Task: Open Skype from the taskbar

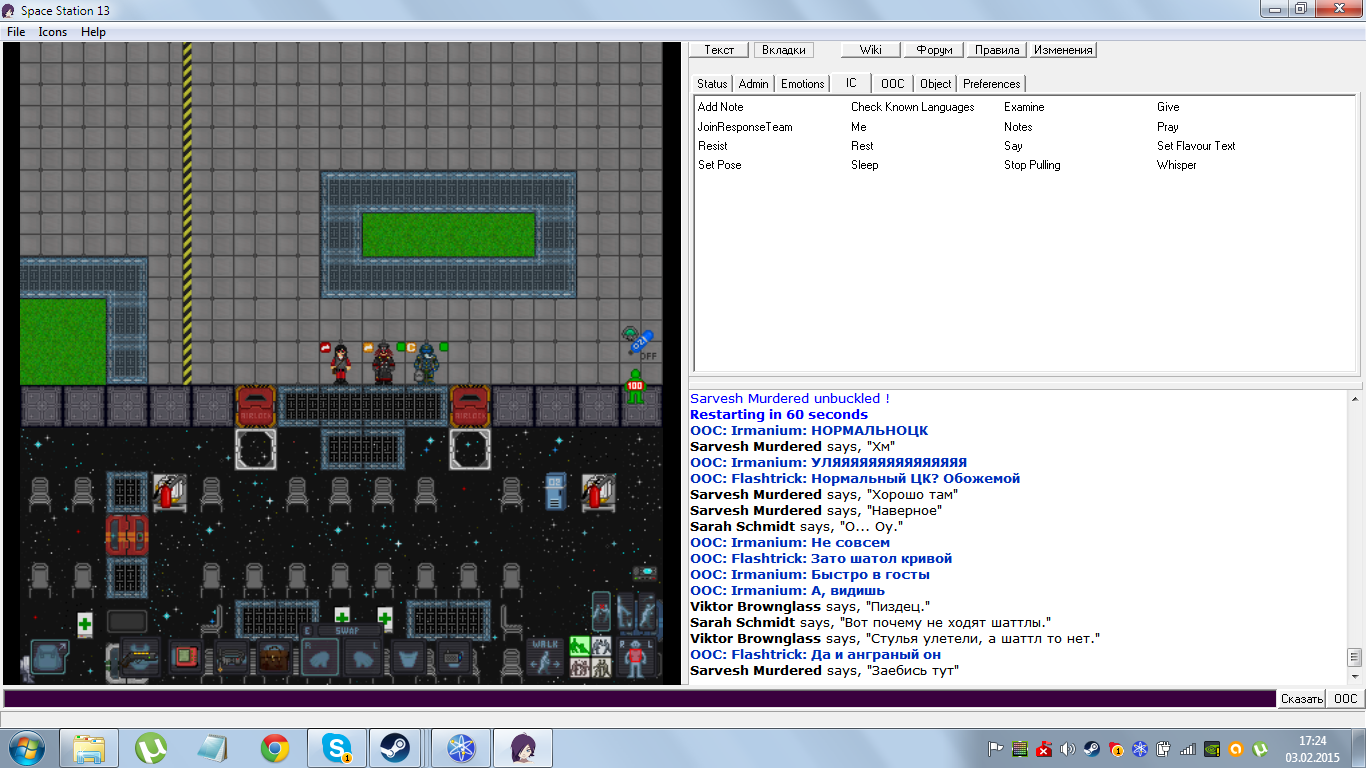Action: pos(337,748)
